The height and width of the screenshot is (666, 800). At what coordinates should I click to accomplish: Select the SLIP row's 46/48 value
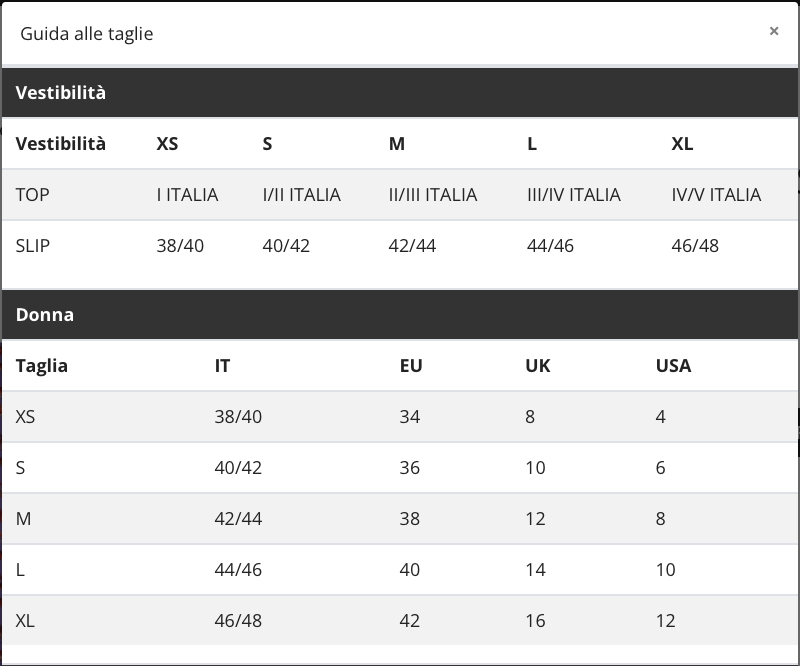695,246
